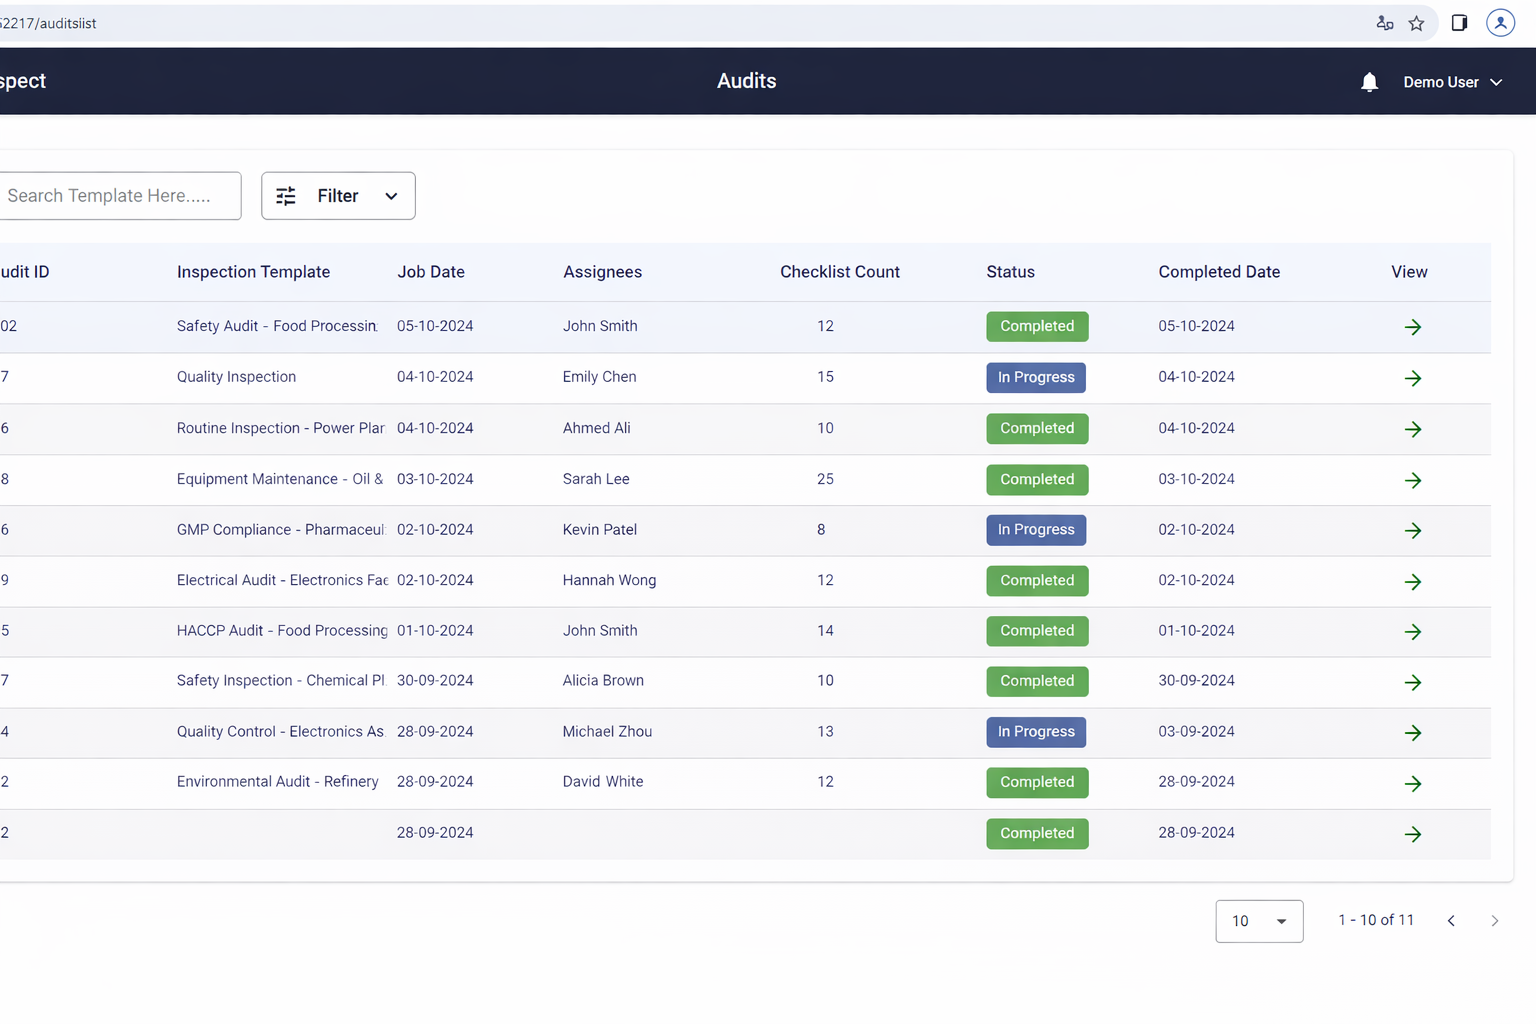Click the Inspect app name in header
The height and width of the screenshot is (1024, 1536).
pos(22,81)
